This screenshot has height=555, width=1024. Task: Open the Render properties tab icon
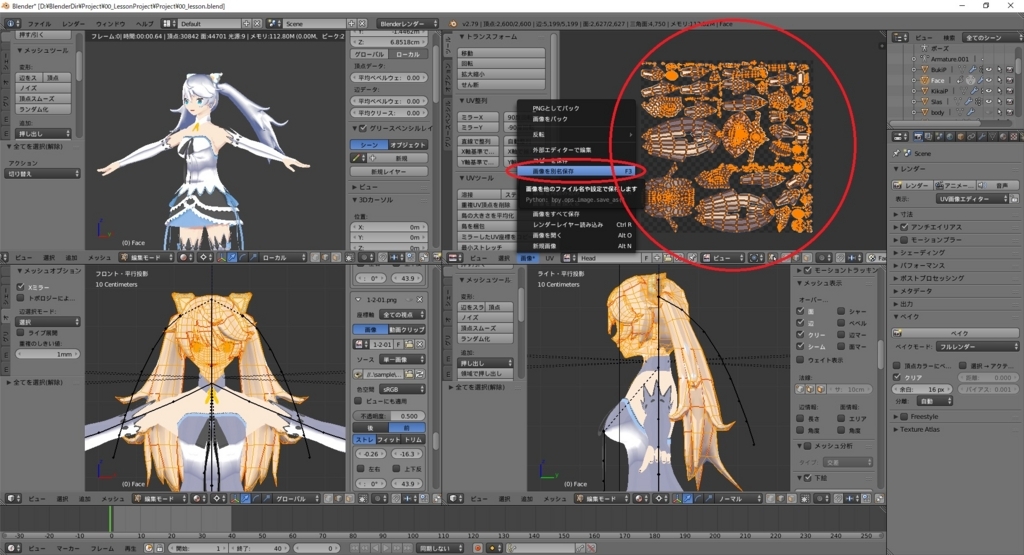tap(918, 136)
